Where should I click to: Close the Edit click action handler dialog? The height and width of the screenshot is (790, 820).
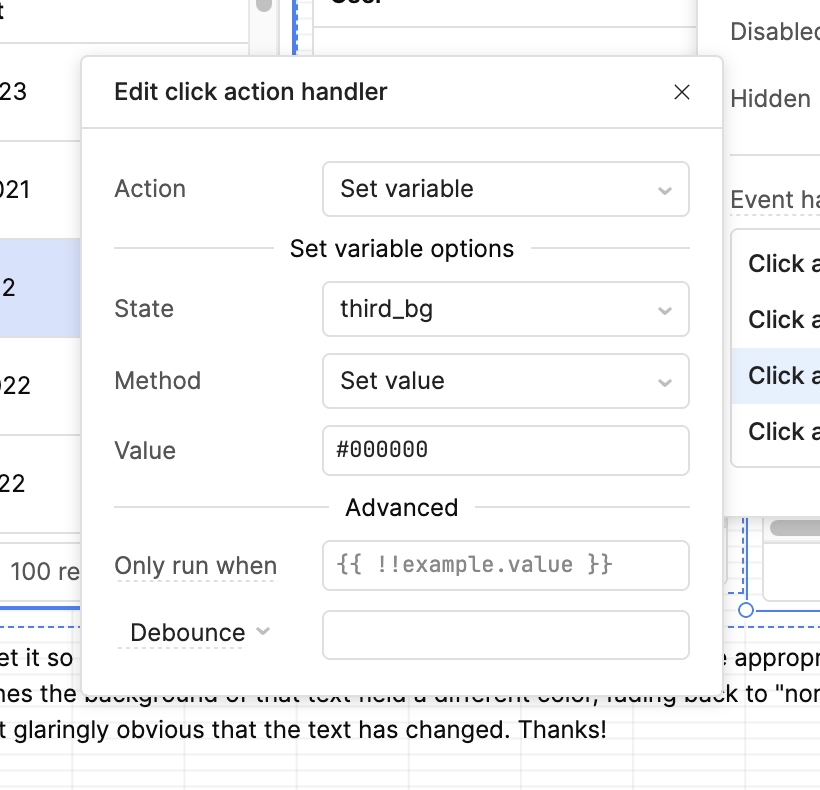pyautogui.click(x=682, y=92)
